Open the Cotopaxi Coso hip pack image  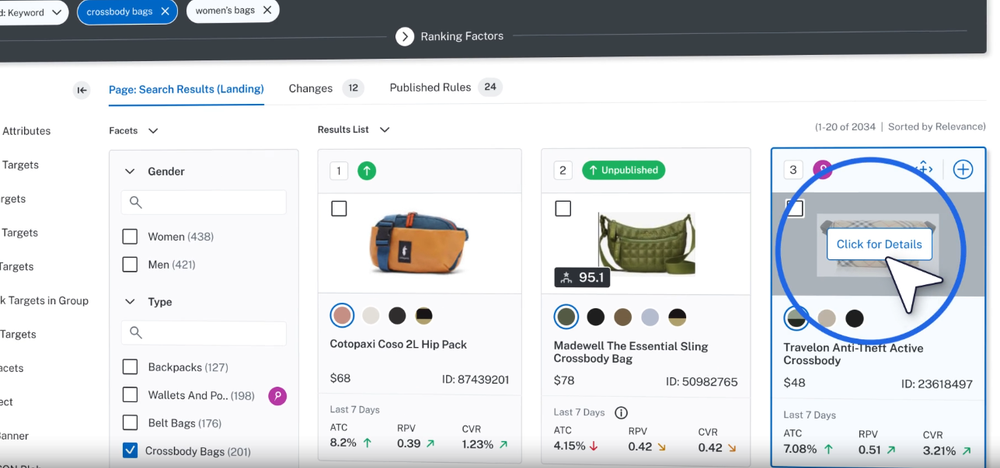click(x=418, y=242)
